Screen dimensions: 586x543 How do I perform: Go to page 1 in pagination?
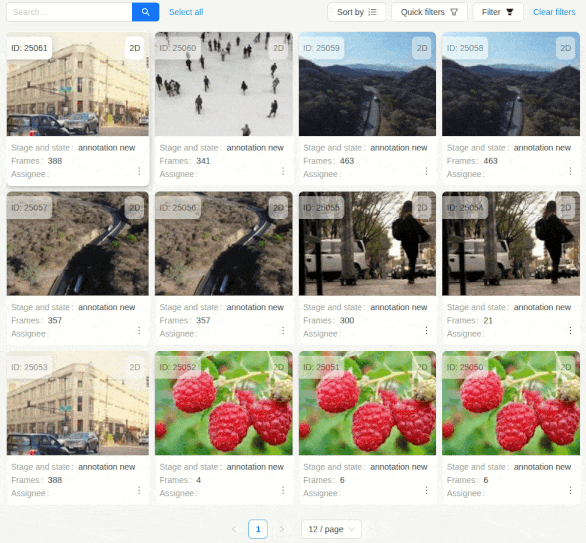coord(258,529)
